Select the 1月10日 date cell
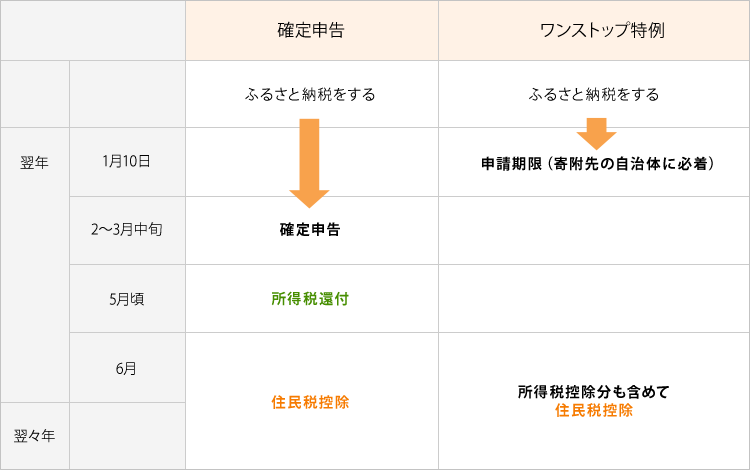This screenshot has width=750, height=470. coord(127,162)
